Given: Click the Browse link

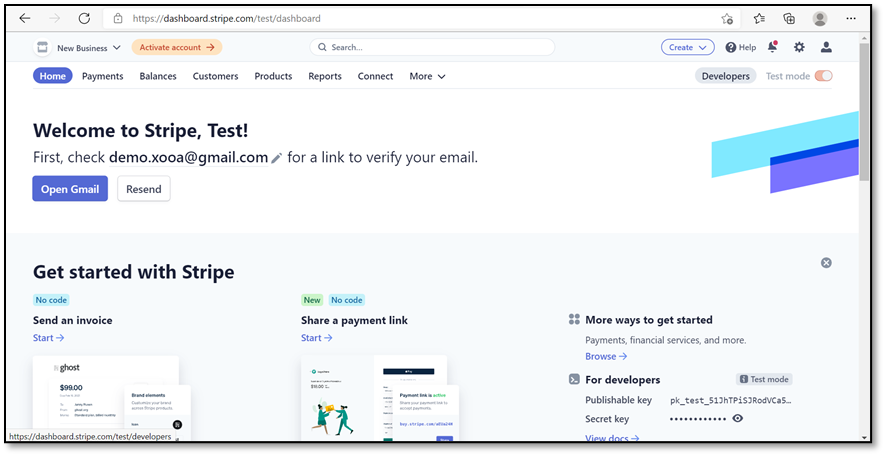Looking at the screenshot, I should coord(606,356).
